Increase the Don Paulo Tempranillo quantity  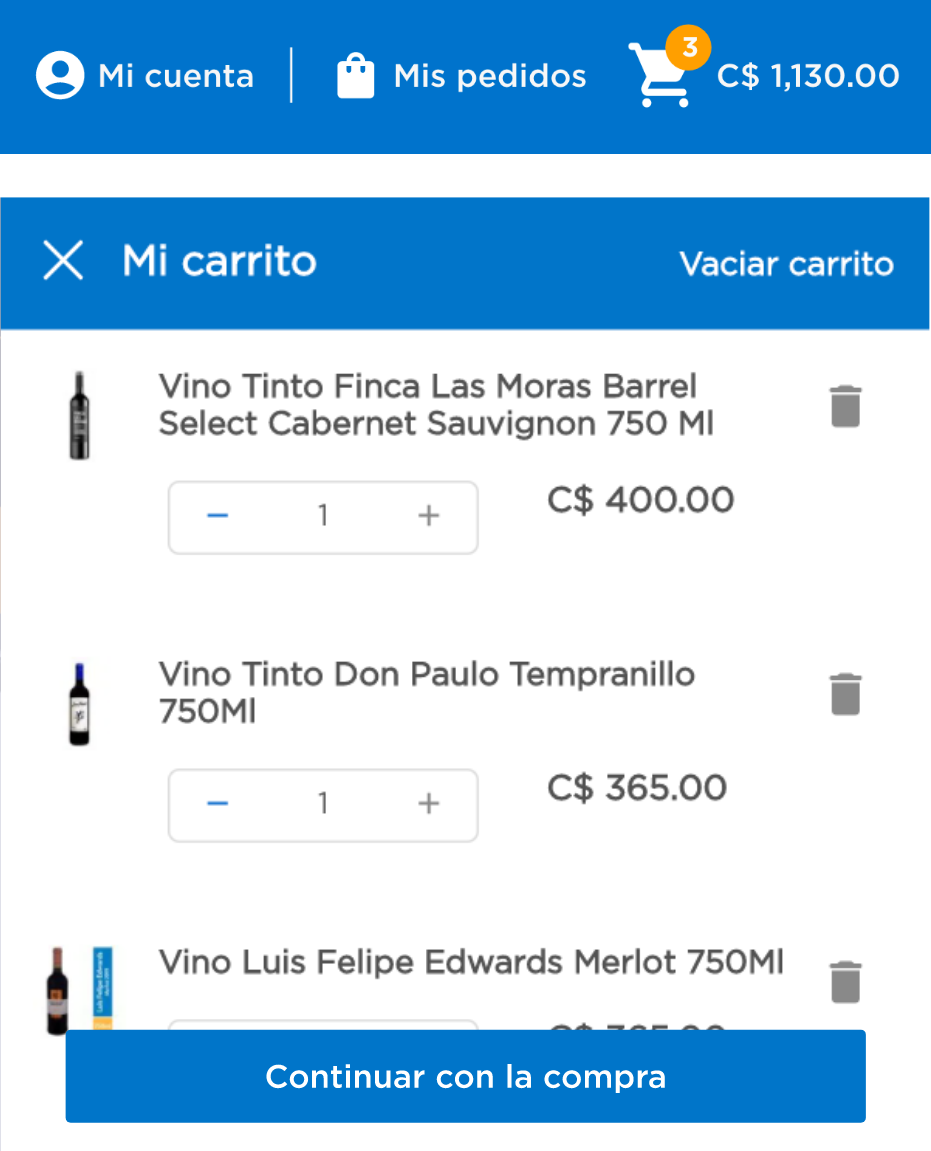pos(429,804)
